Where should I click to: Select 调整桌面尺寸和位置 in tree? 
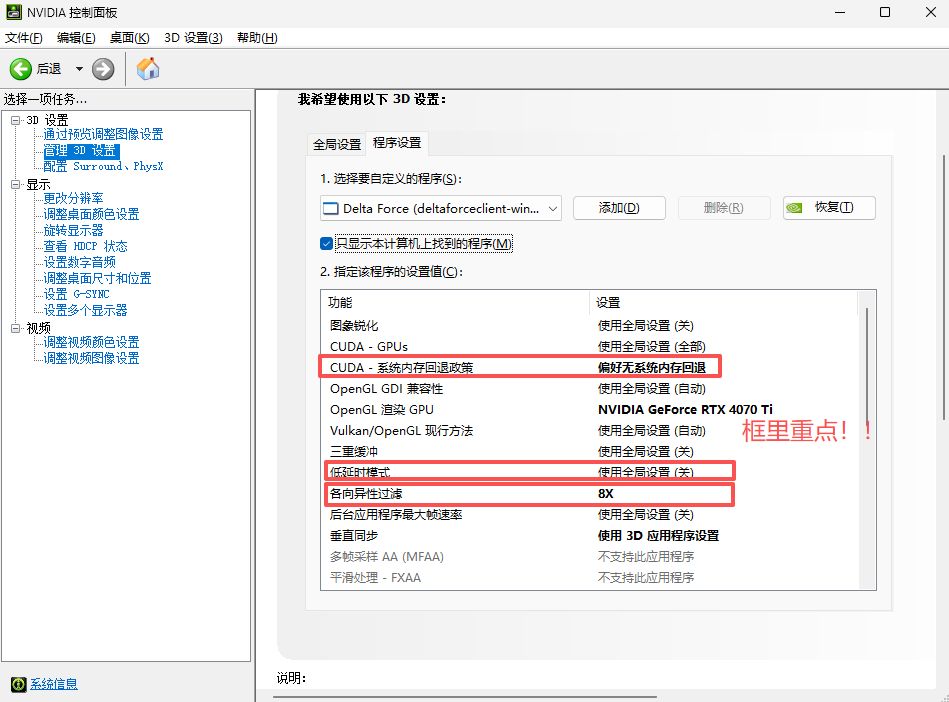(97, 278)
